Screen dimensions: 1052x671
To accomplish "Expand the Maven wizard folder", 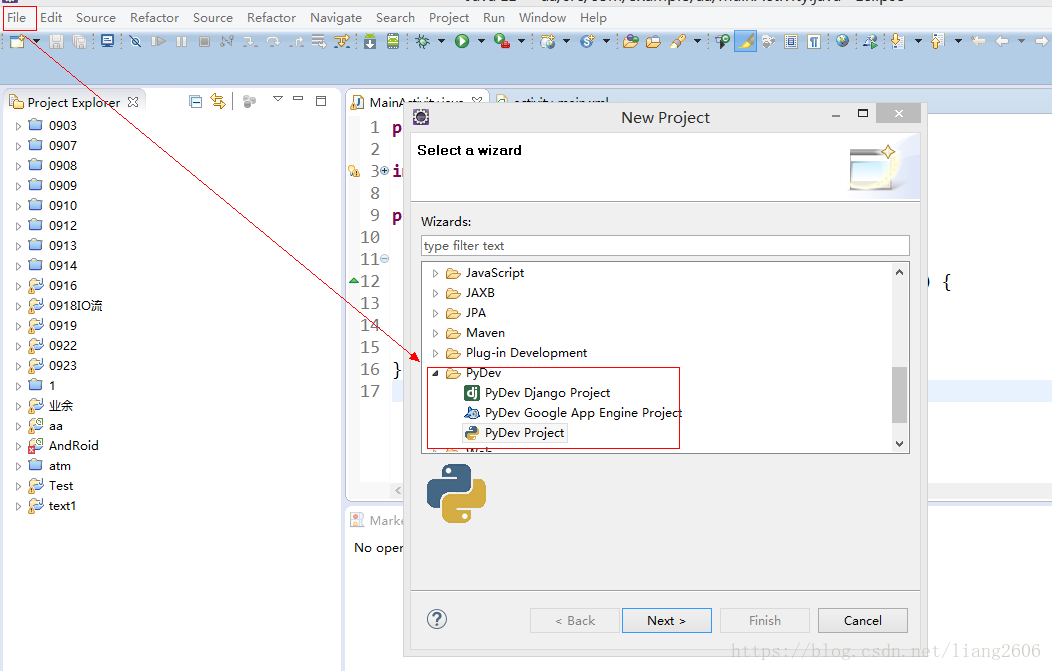I will click(x=435, y=333).
